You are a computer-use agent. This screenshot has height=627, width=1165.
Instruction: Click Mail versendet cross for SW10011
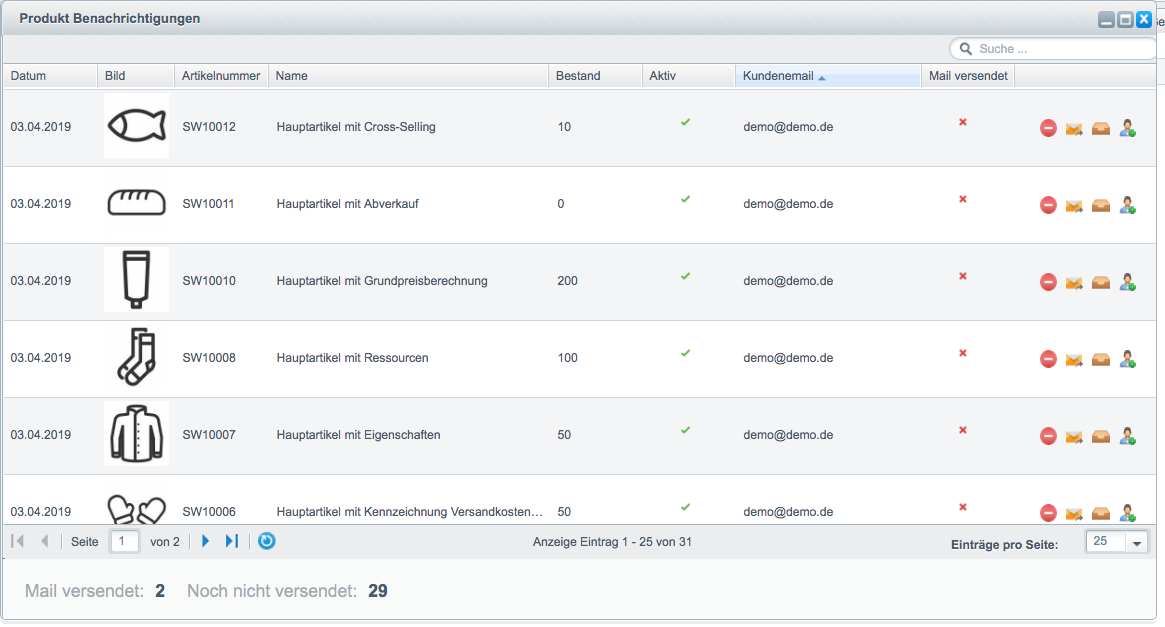click(962, 199)
